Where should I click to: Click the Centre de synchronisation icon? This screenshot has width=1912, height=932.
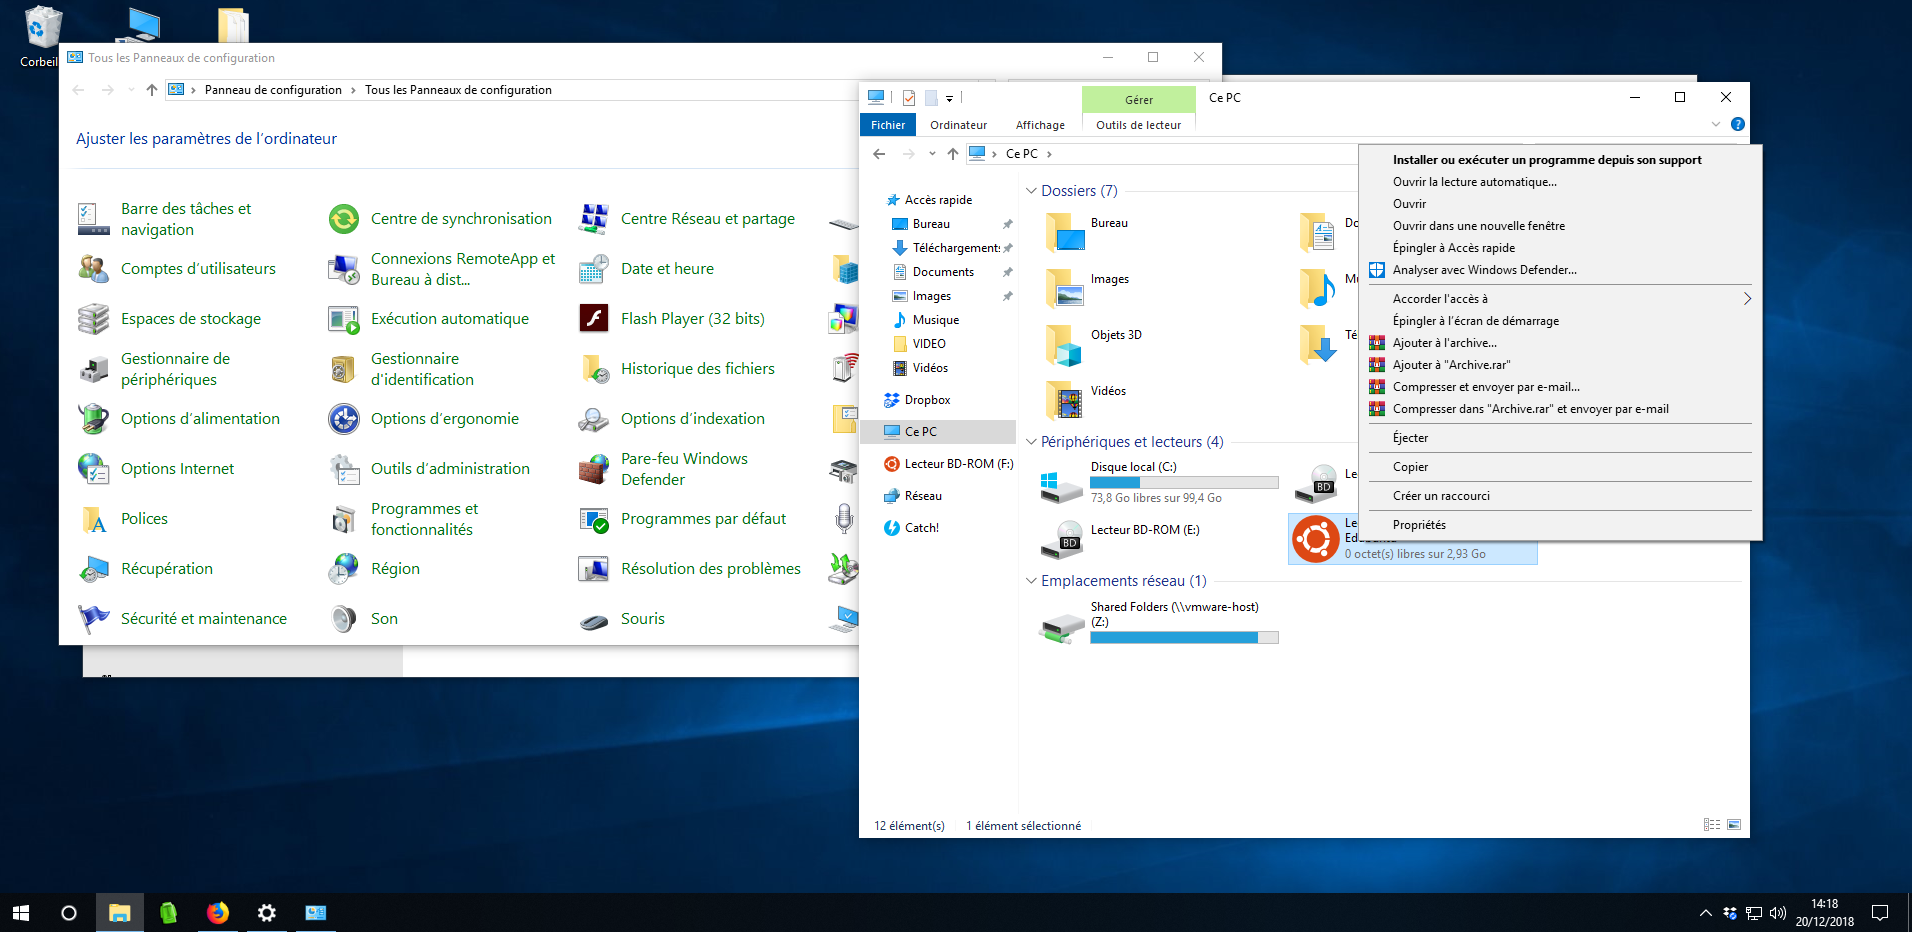coord(344,219)
